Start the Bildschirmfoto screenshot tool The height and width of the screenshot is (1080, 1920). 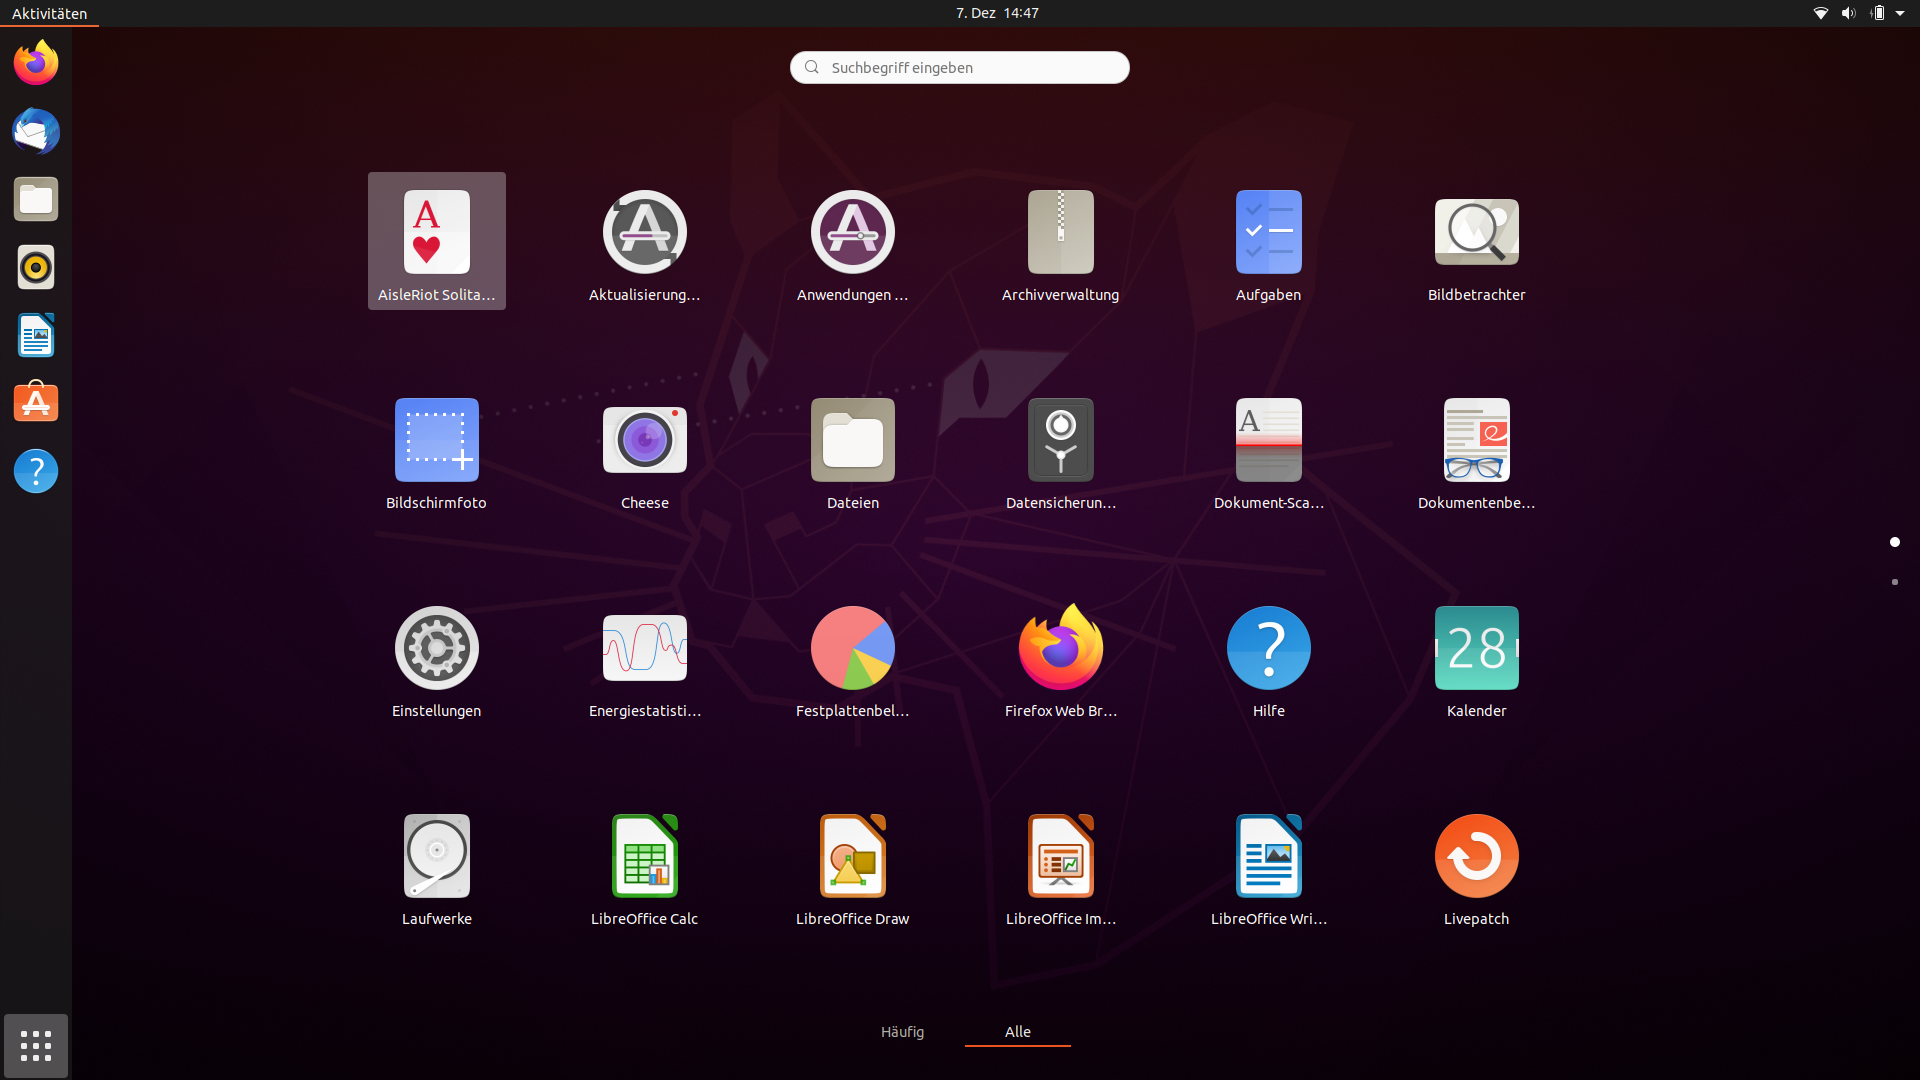(x=436, y=441)
